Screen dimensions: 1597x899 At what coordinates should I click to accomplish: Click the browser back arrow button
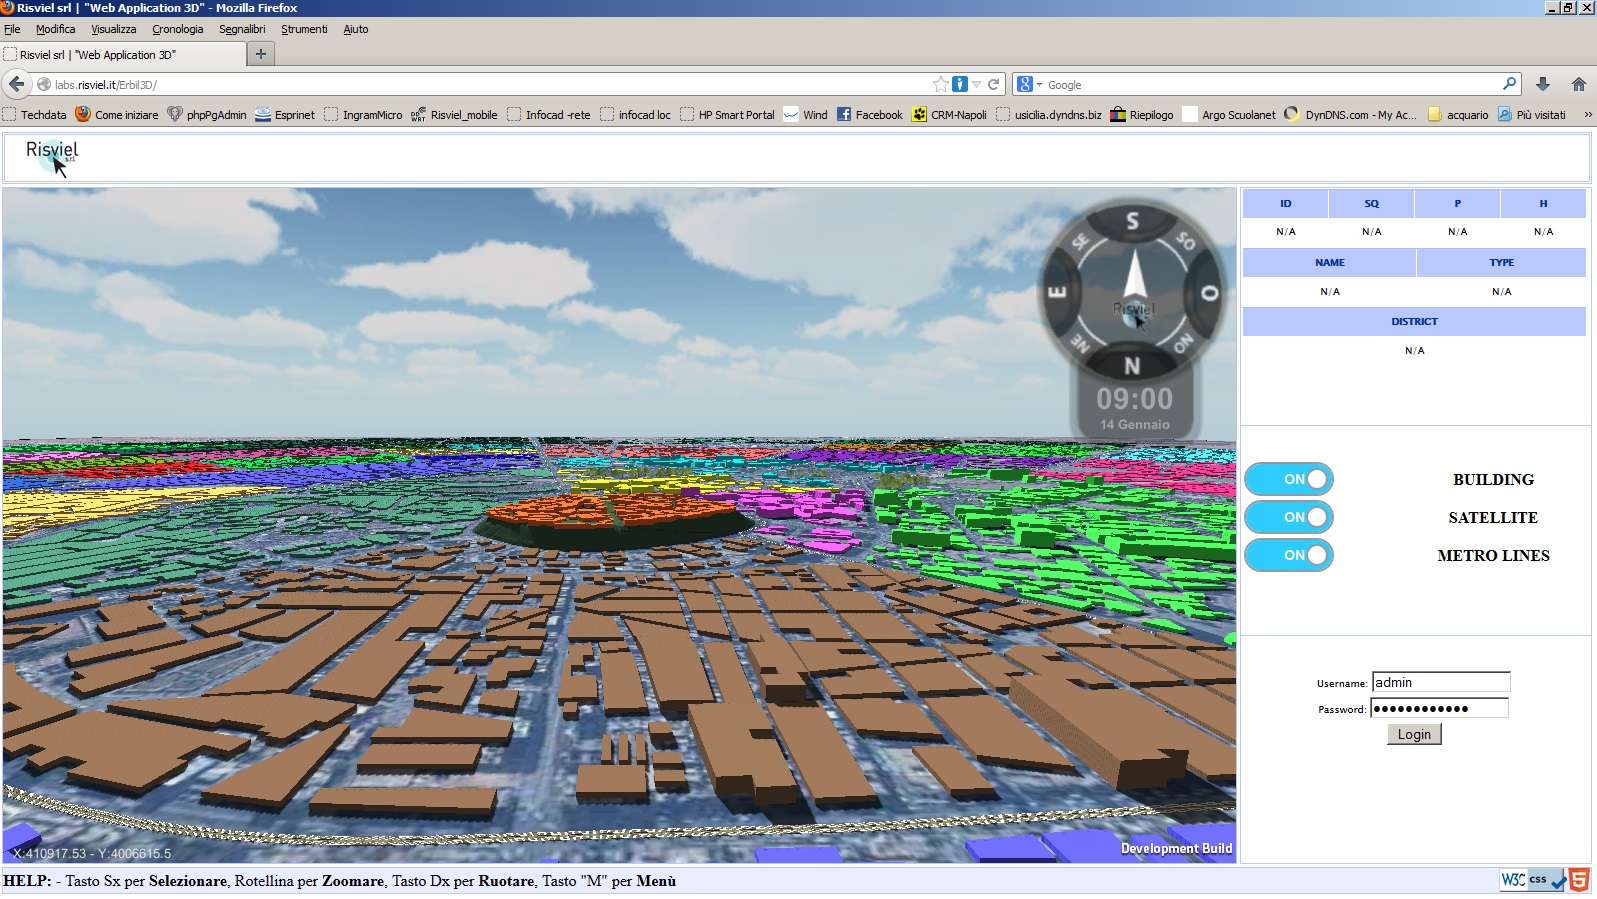(17, 84)
